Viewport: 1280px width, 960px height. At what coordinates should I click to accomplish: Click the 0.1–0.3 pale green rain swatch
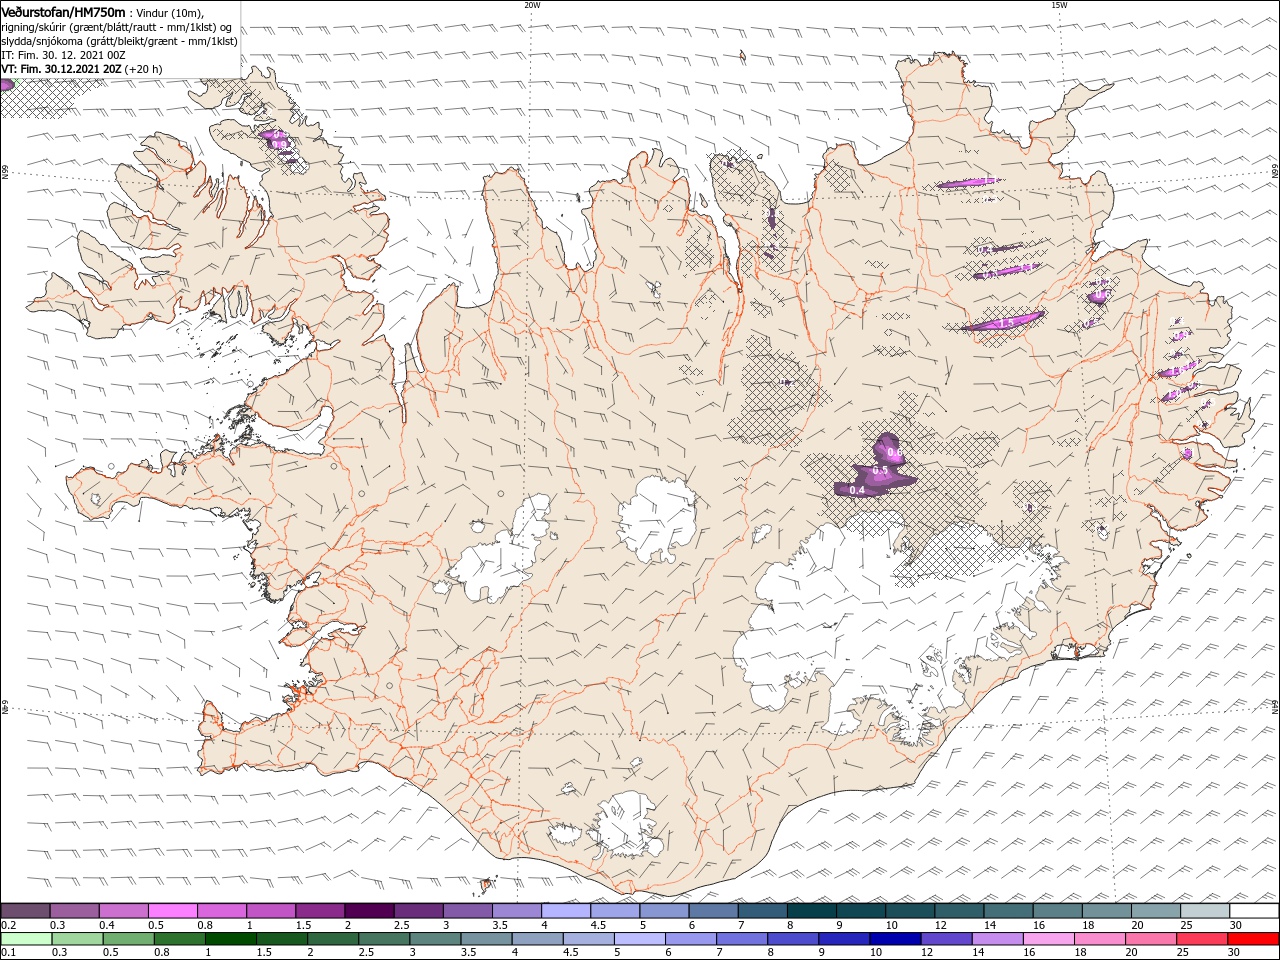[26, 939]
